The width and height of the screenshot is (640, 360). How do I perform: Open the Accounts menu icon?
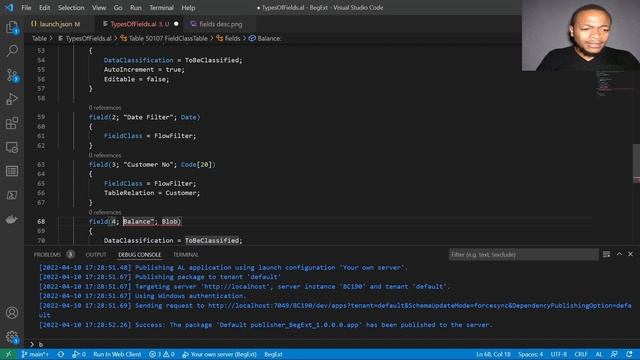(x=12, y=313)
